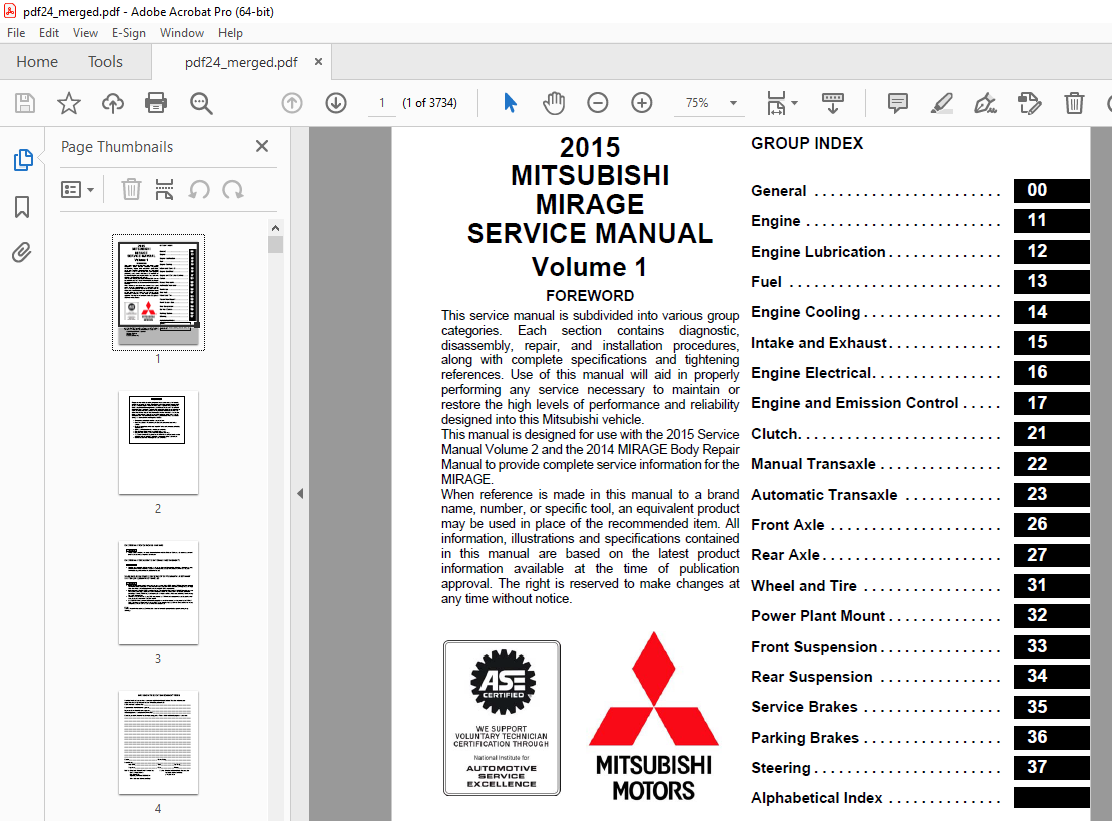The width and height of the screenshot is (1112, 821).
Task: Switch to the Home tab
Action: coord(37,62)
